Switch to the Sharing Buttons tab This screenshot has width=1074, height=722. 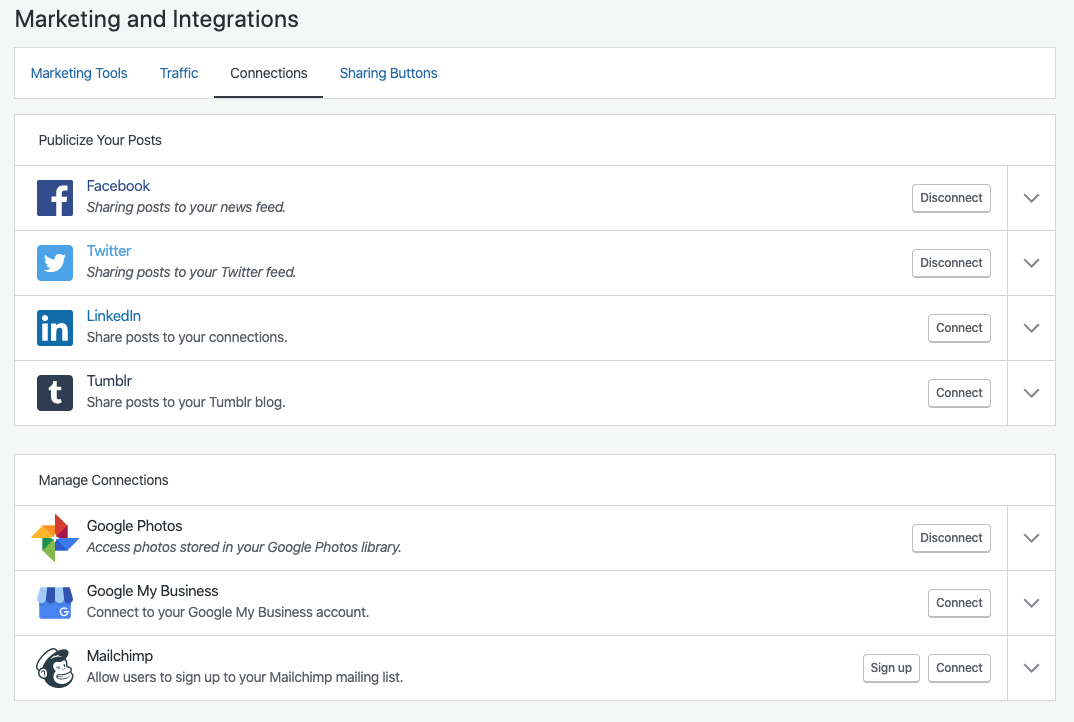pos(388,72)
